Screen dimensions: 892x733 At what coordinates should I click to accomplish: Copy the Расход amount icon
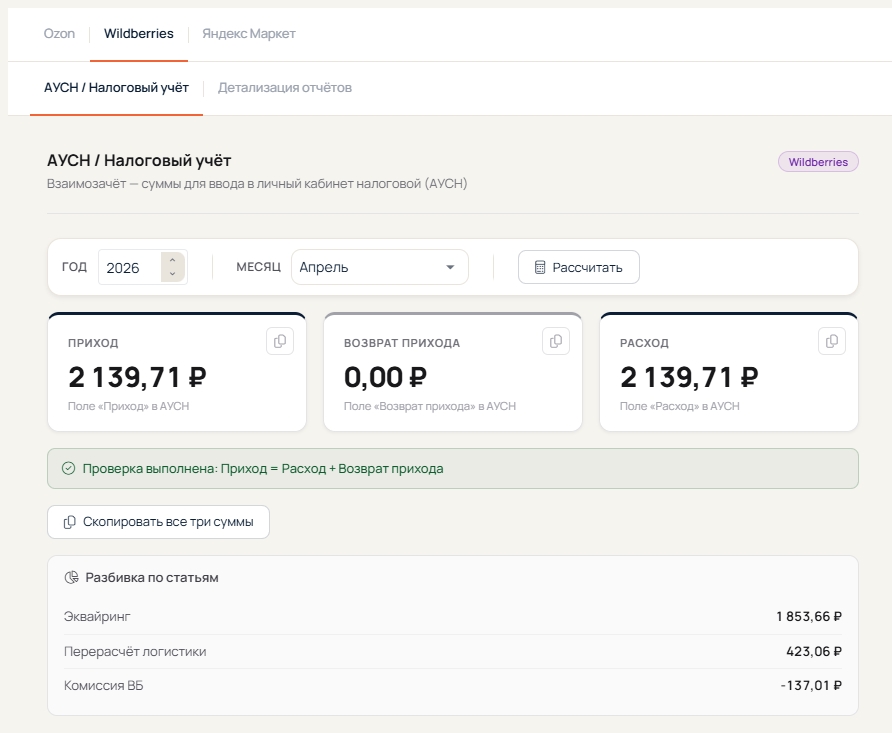pos(832,341)
